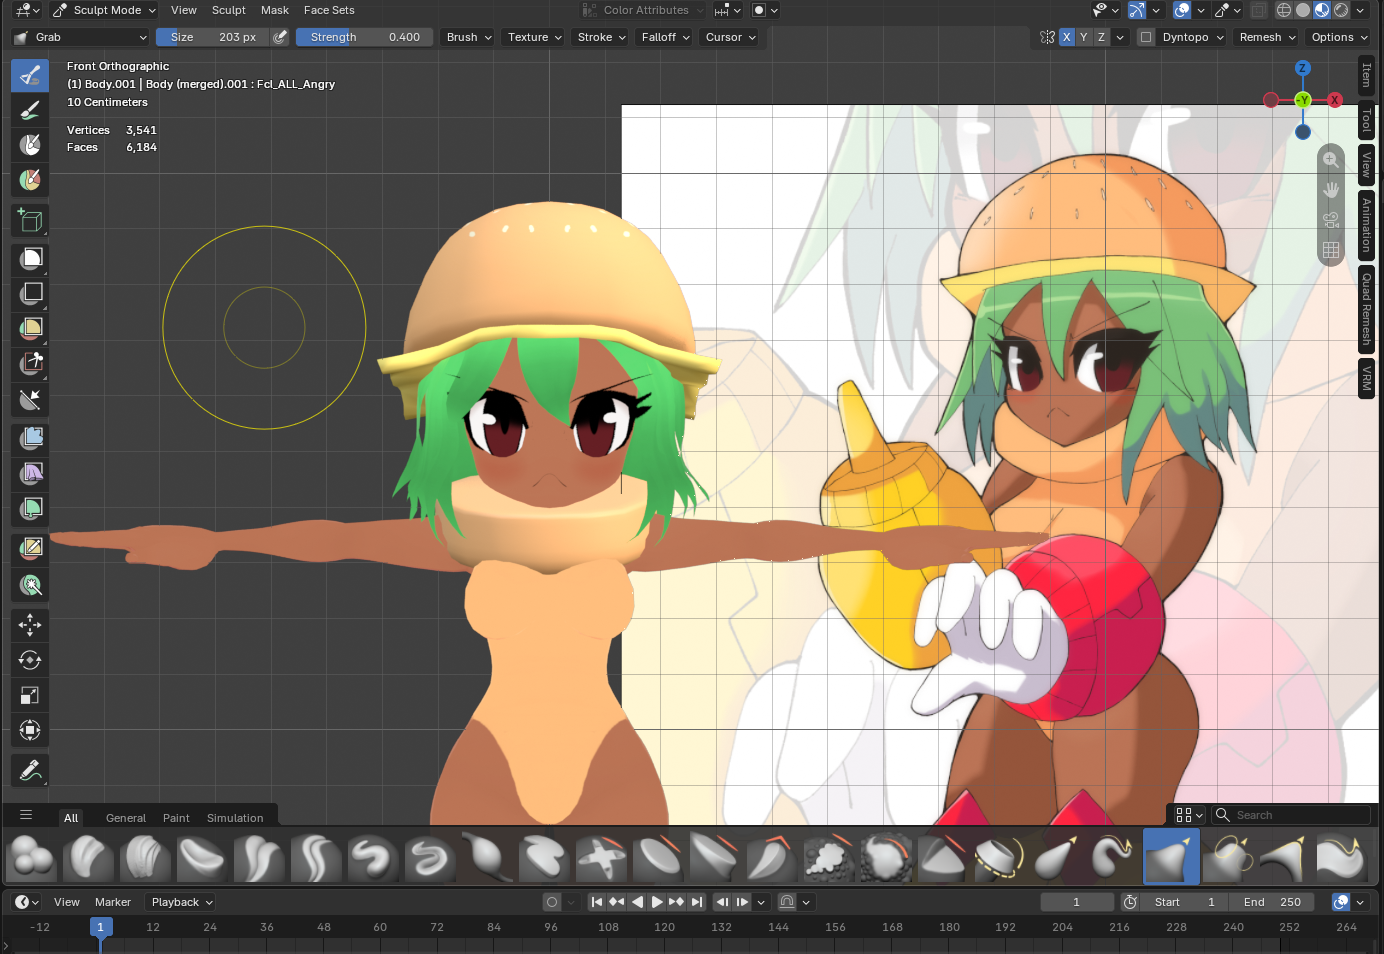
Task: Open the Dyntopo dropdown
Action: [x=1193, y=37]
